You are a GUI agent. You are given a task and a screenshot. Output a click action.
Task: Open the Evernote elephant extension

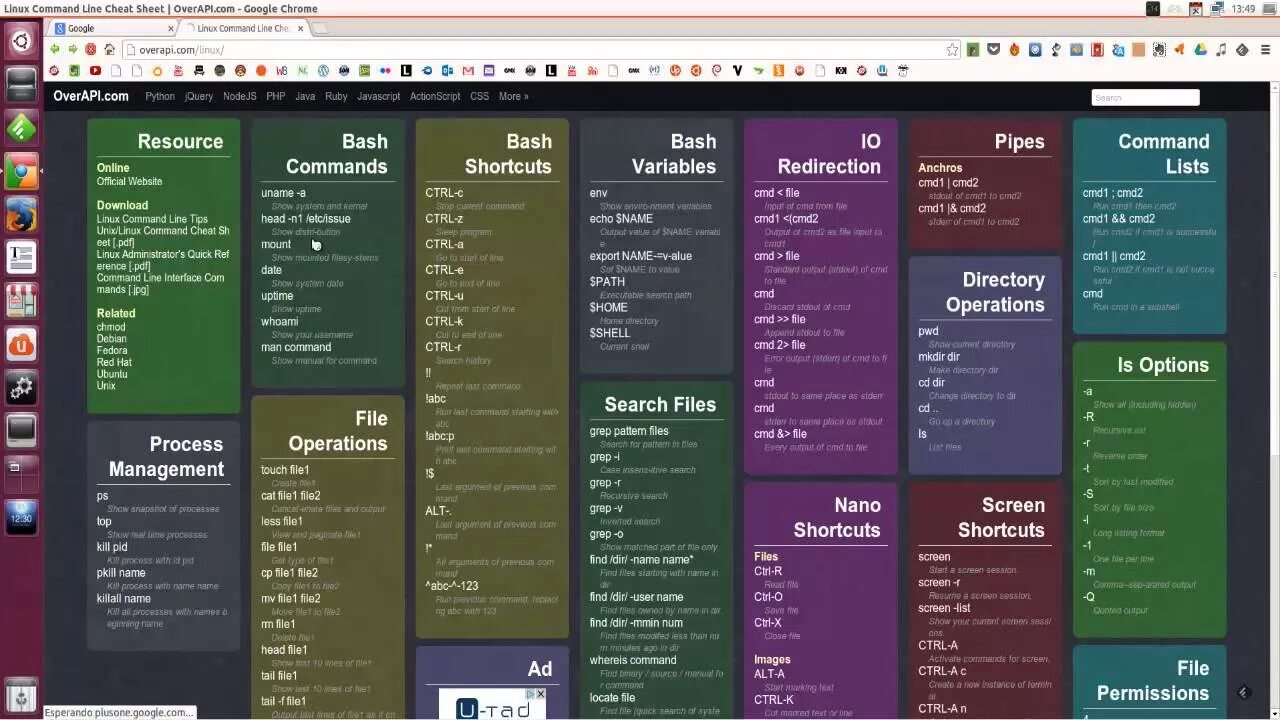[x=1159, y=49]
